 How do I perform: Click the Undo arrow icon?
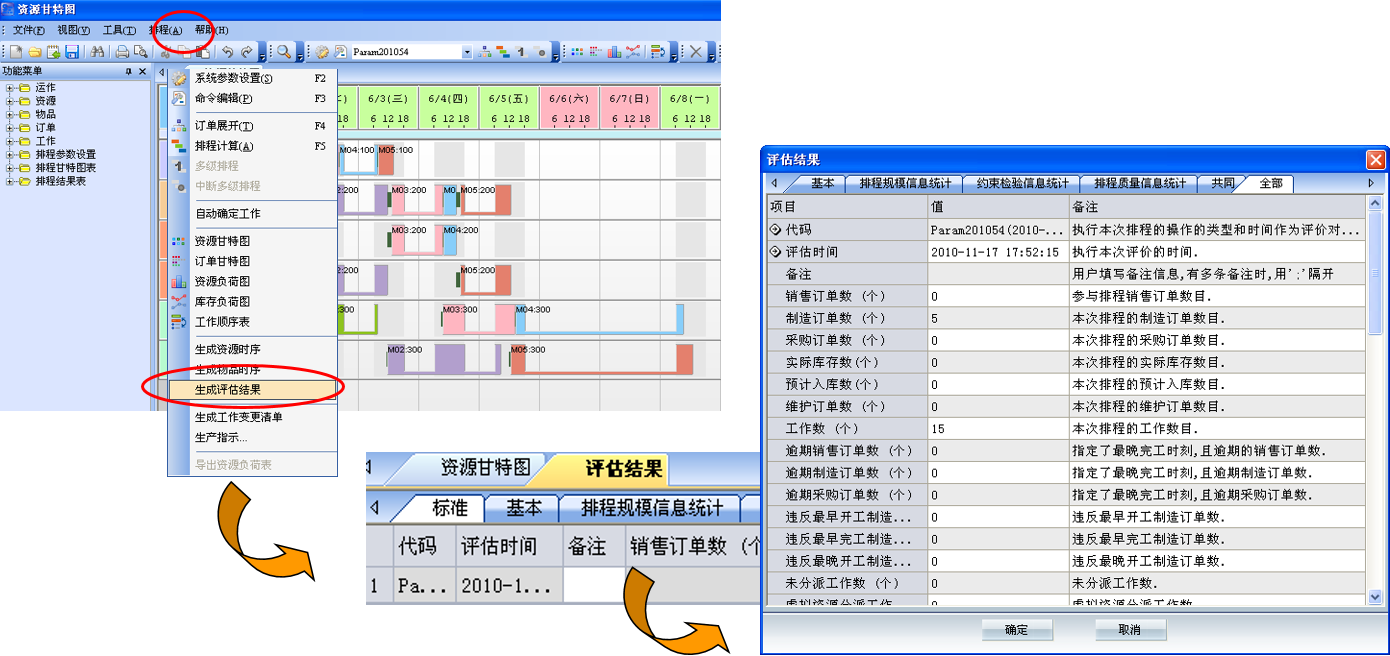point(227,52)
